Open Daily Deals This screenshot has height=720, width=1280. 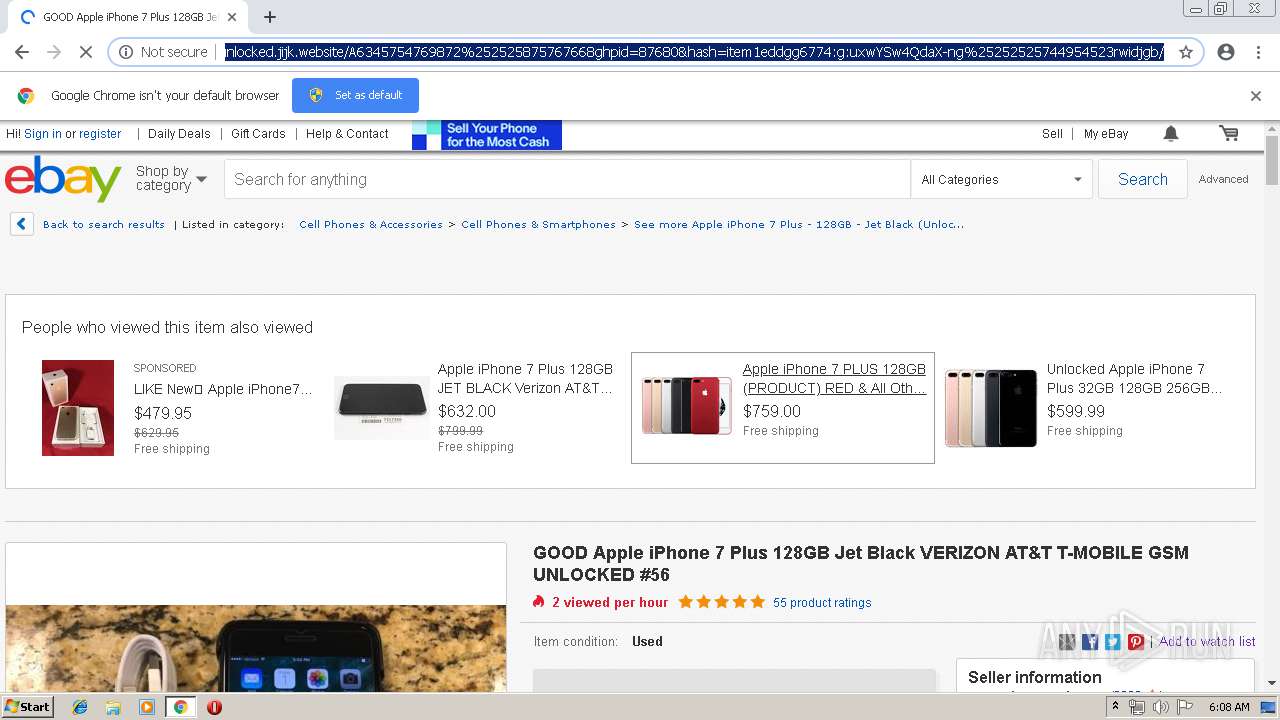point(179,133)
